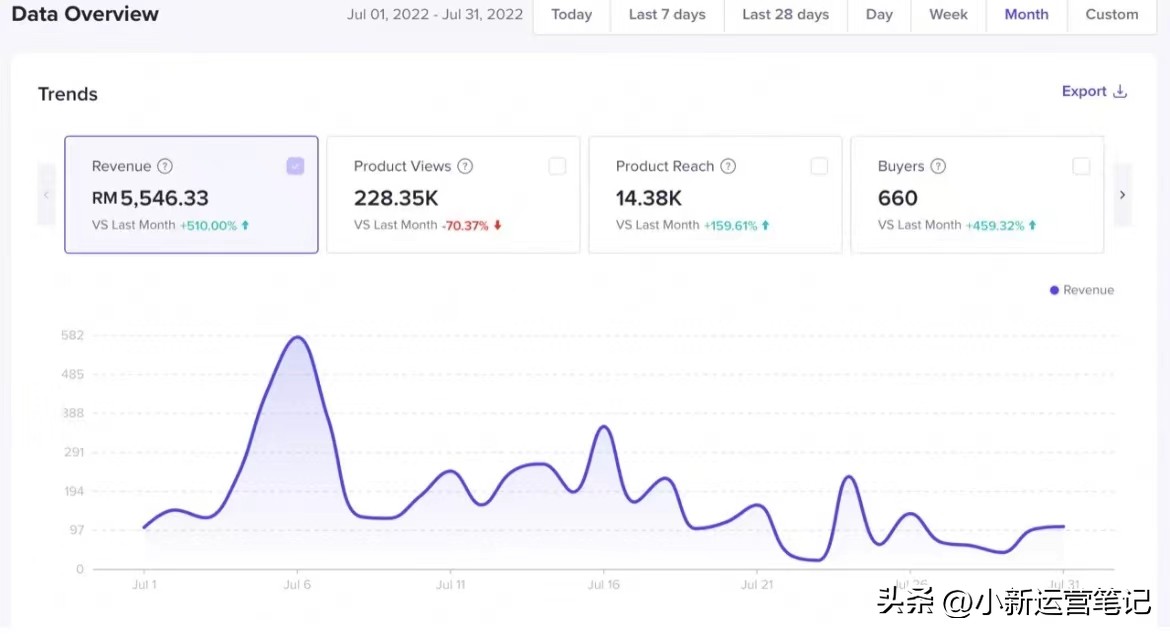
Task: Click the download icon next to Export
Action: pos(1120,92)
